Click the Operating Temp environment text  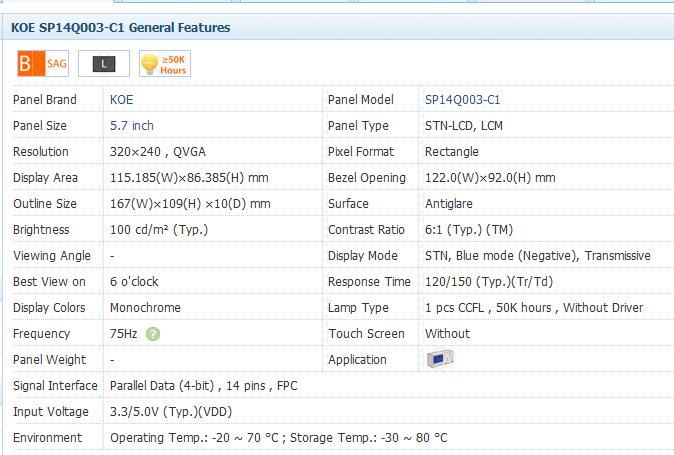[198, 438]
